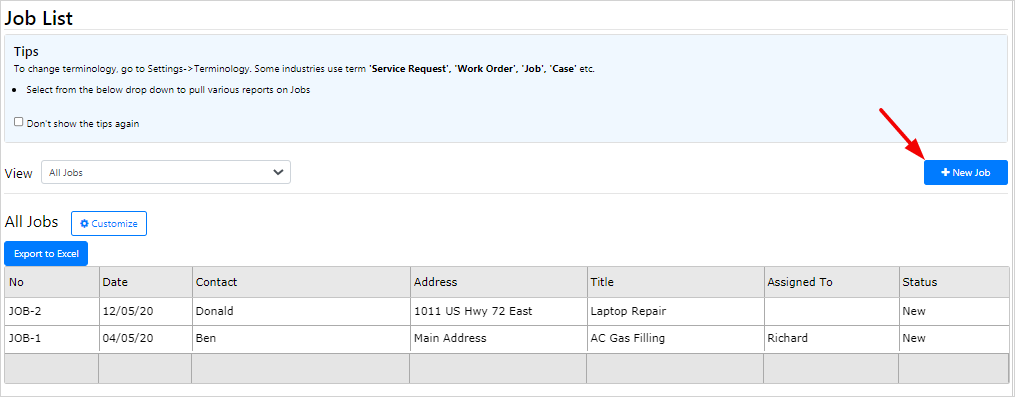This screenshot has width=1015, height=397.
Task: Open the All Jobs view dropdown
Action: (x=166, y=173)
